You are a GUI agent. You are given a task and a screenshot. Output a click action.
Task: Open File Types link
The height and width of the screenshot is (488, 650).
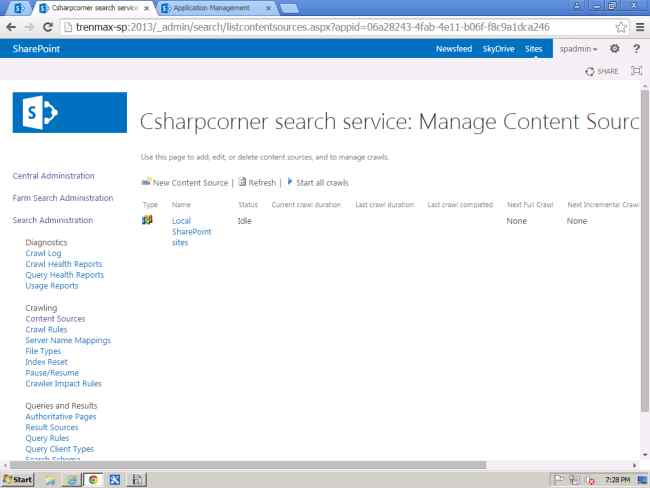[x=43, y=351]
